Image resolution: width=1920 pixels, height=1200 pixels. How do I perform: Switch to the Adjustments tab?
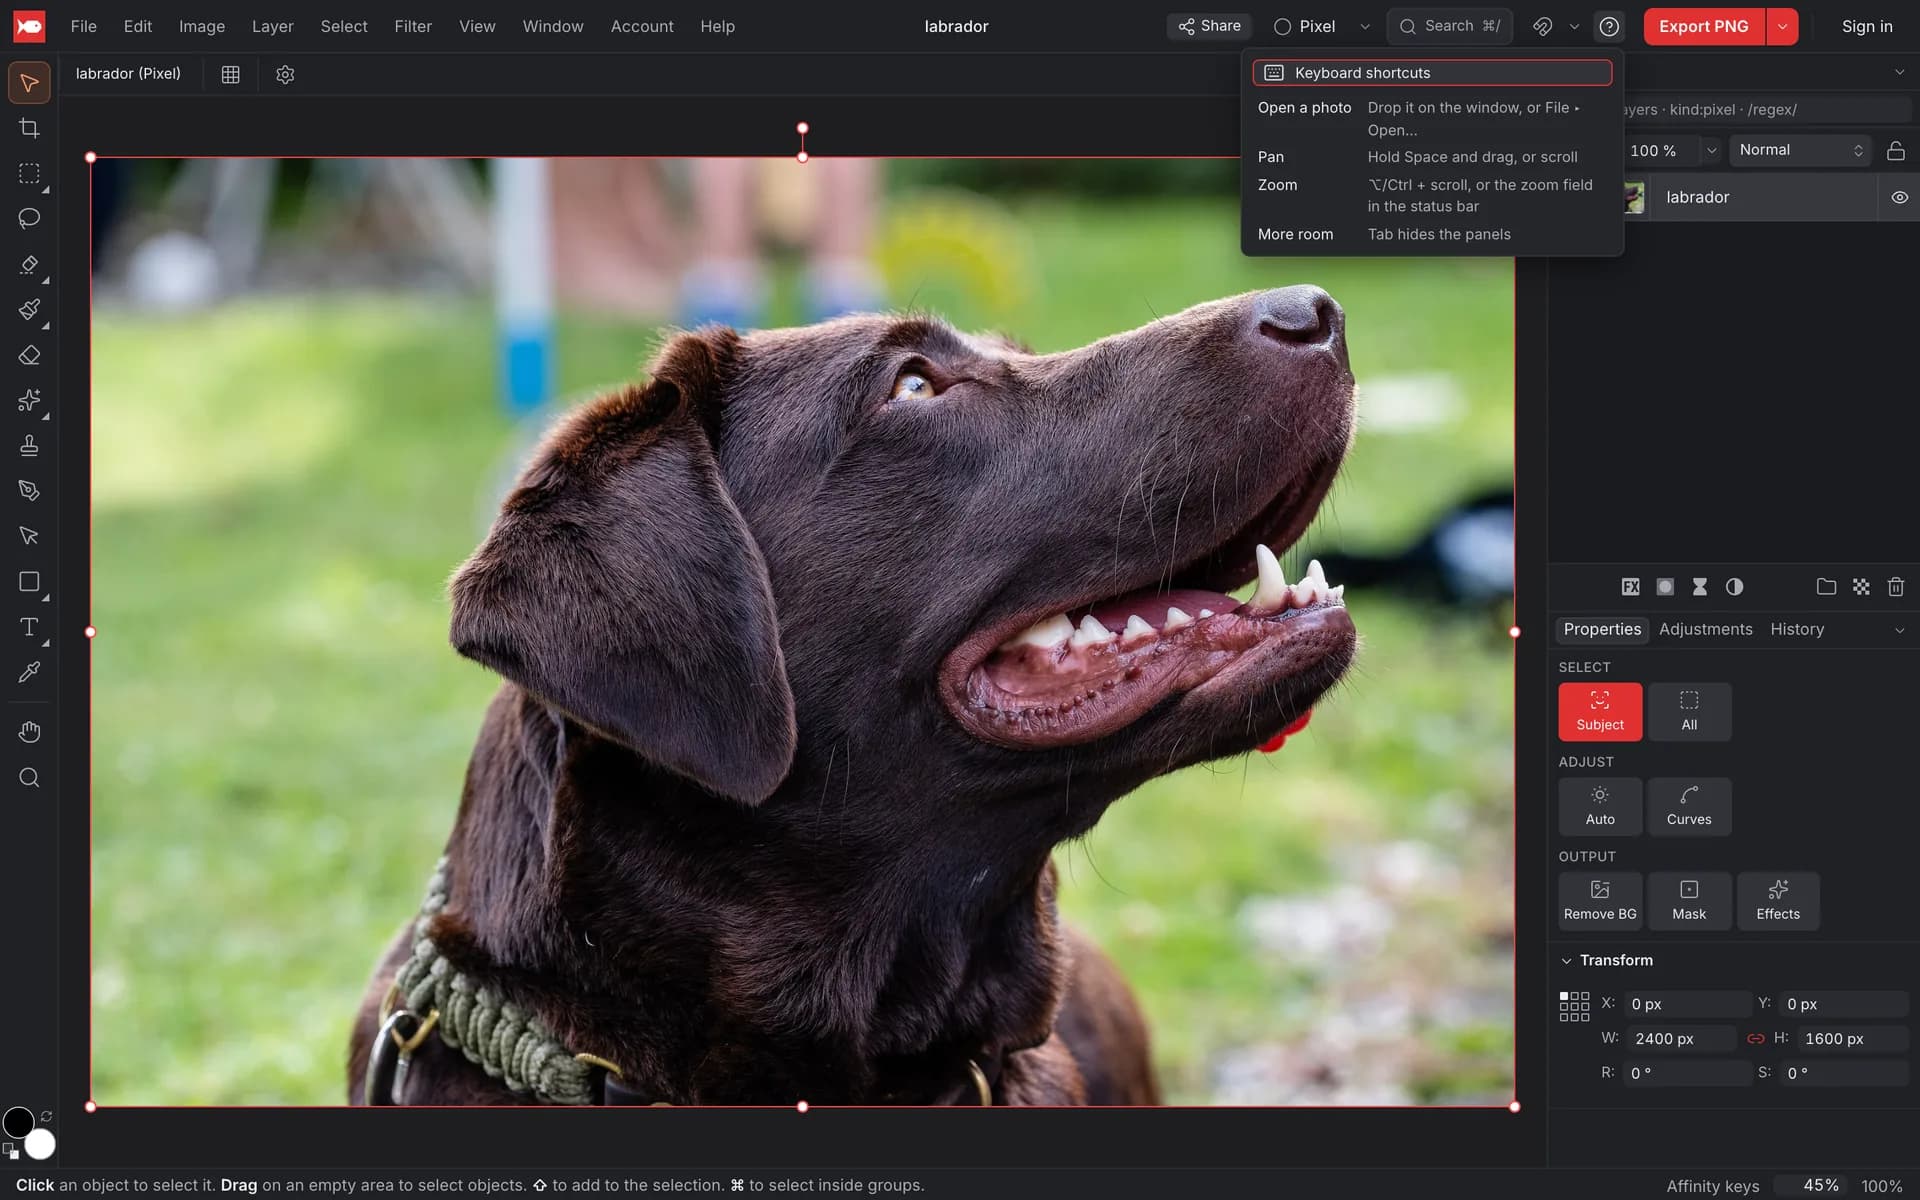1705,629
